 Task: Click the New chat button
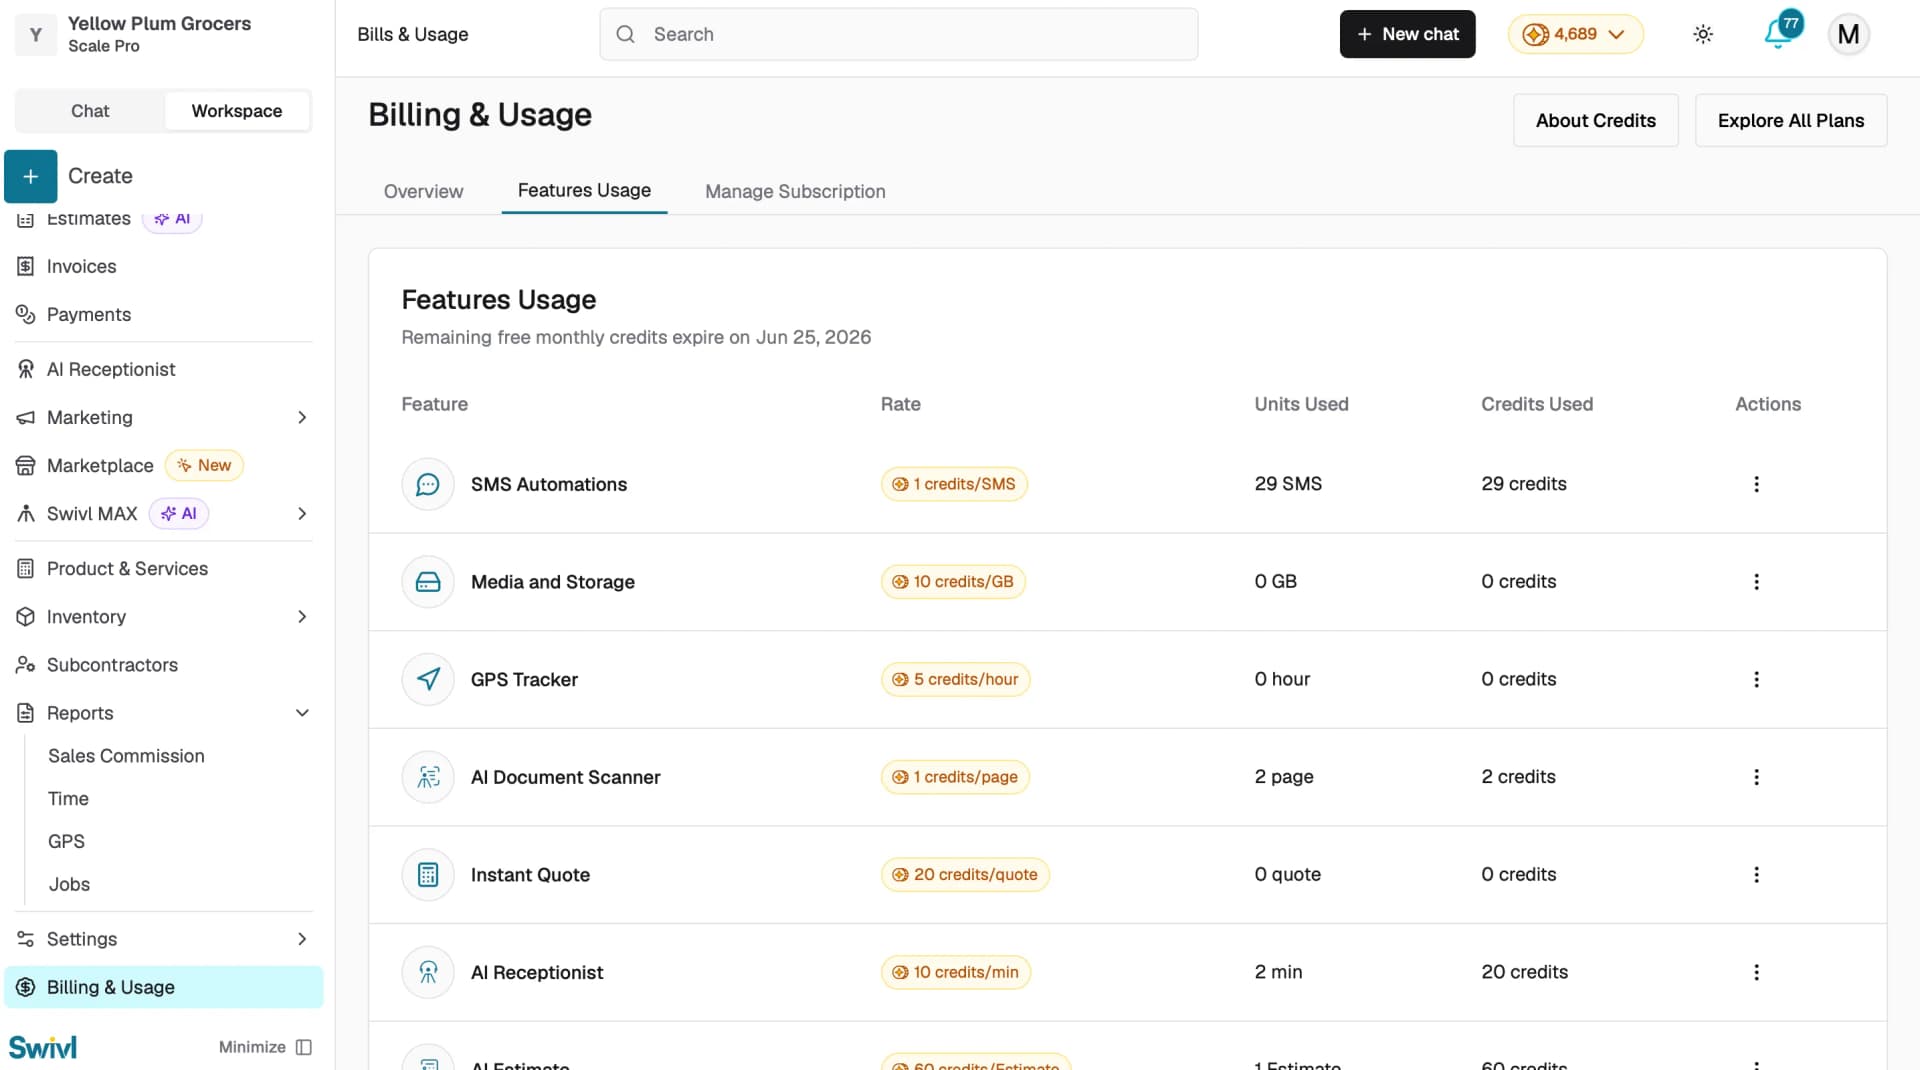click(1407, 34)
